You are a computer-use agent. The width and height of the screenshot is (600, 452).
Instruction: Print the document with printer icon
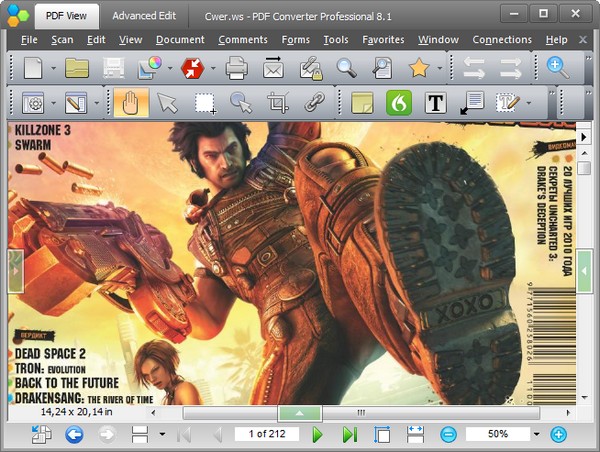pos(236,68)
